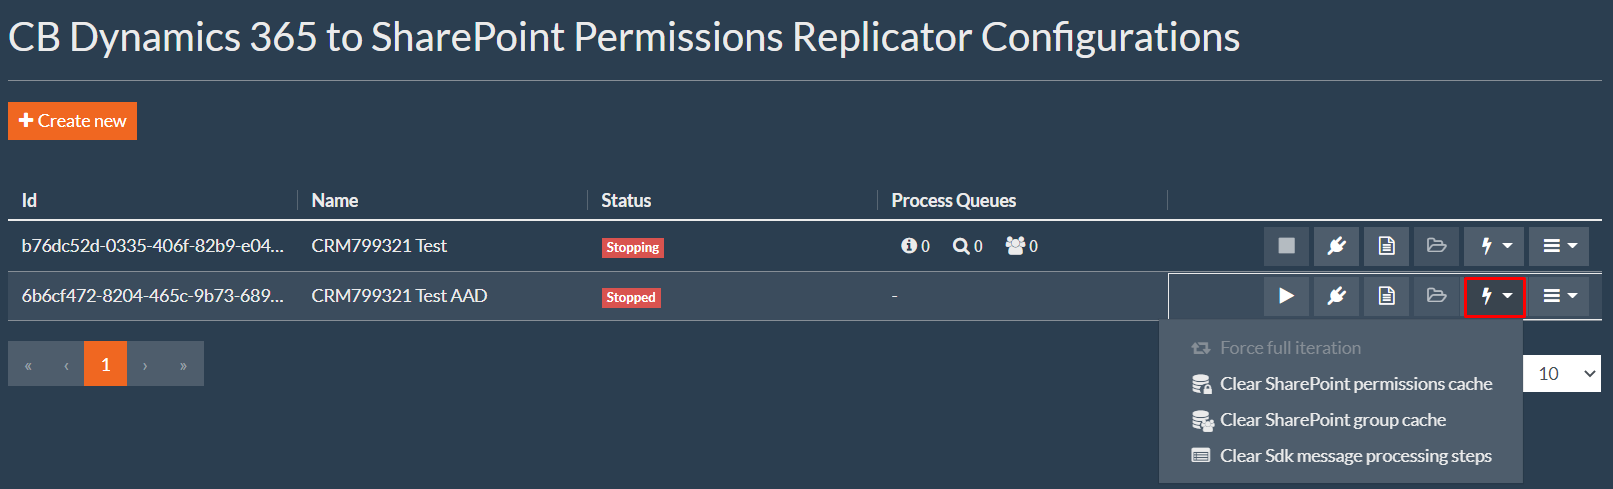Jump to last page with double arrow
1613x489 pixels.
click(x=183, y=364)
